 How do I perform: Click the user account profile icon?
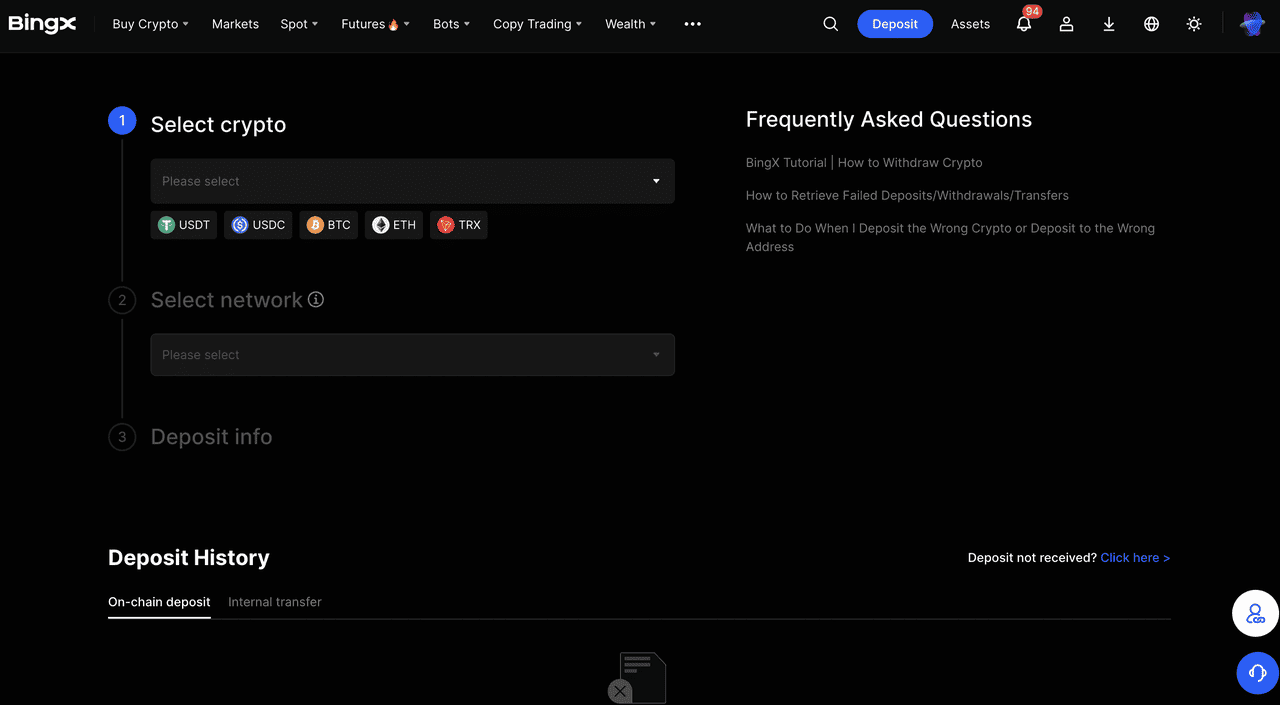pyautogui.click(x=1066, y=24)
